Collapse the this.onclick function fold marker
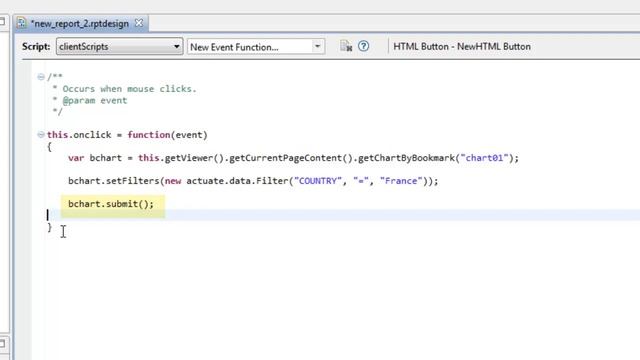Image resolution: width=640 pixels, height=360 pixels. pyautogui.click(x=41, y=134)
